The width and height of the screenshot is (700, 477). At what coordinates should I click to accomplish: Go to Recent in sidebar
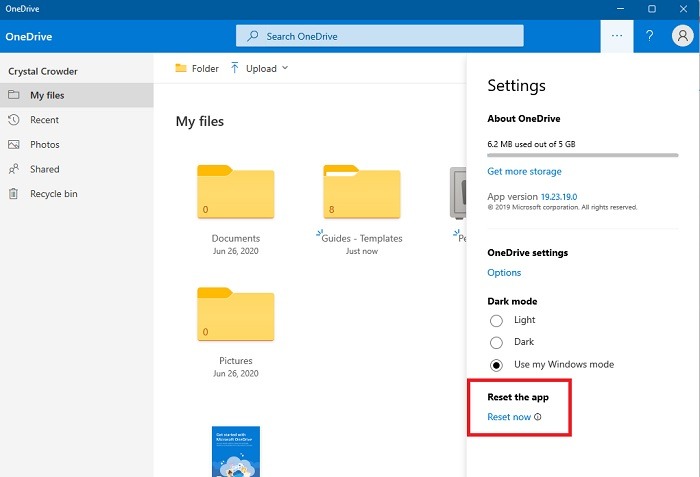point(77,119)
